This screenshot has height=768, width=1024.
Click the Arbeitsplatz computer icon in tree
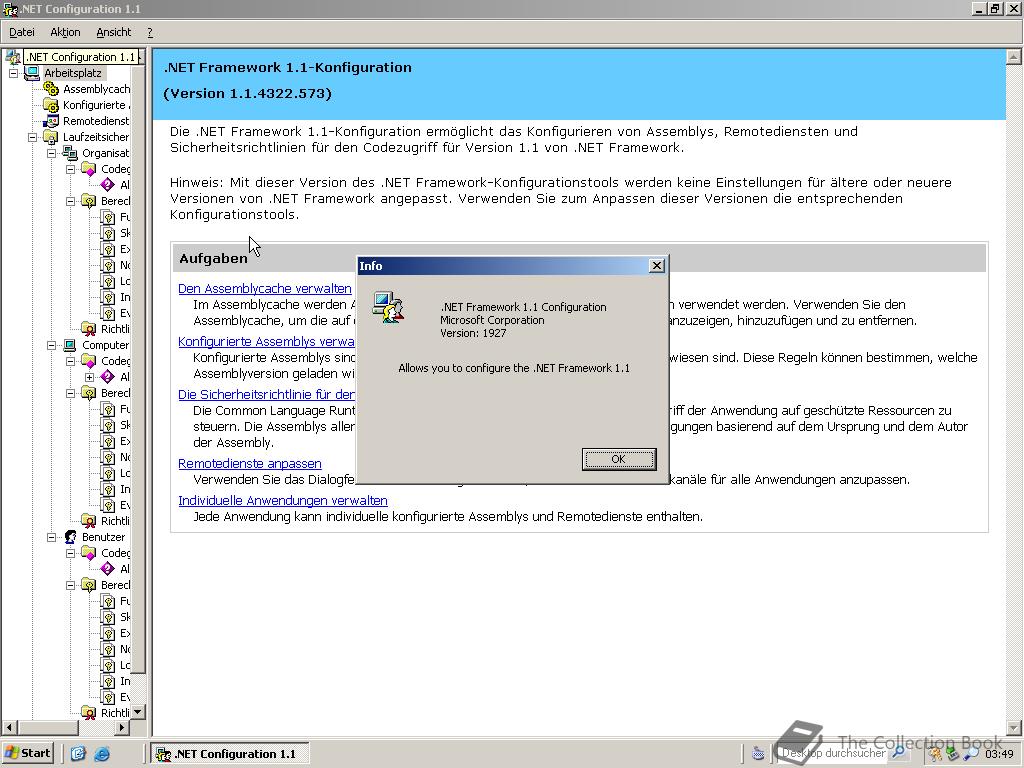point(32,73)
